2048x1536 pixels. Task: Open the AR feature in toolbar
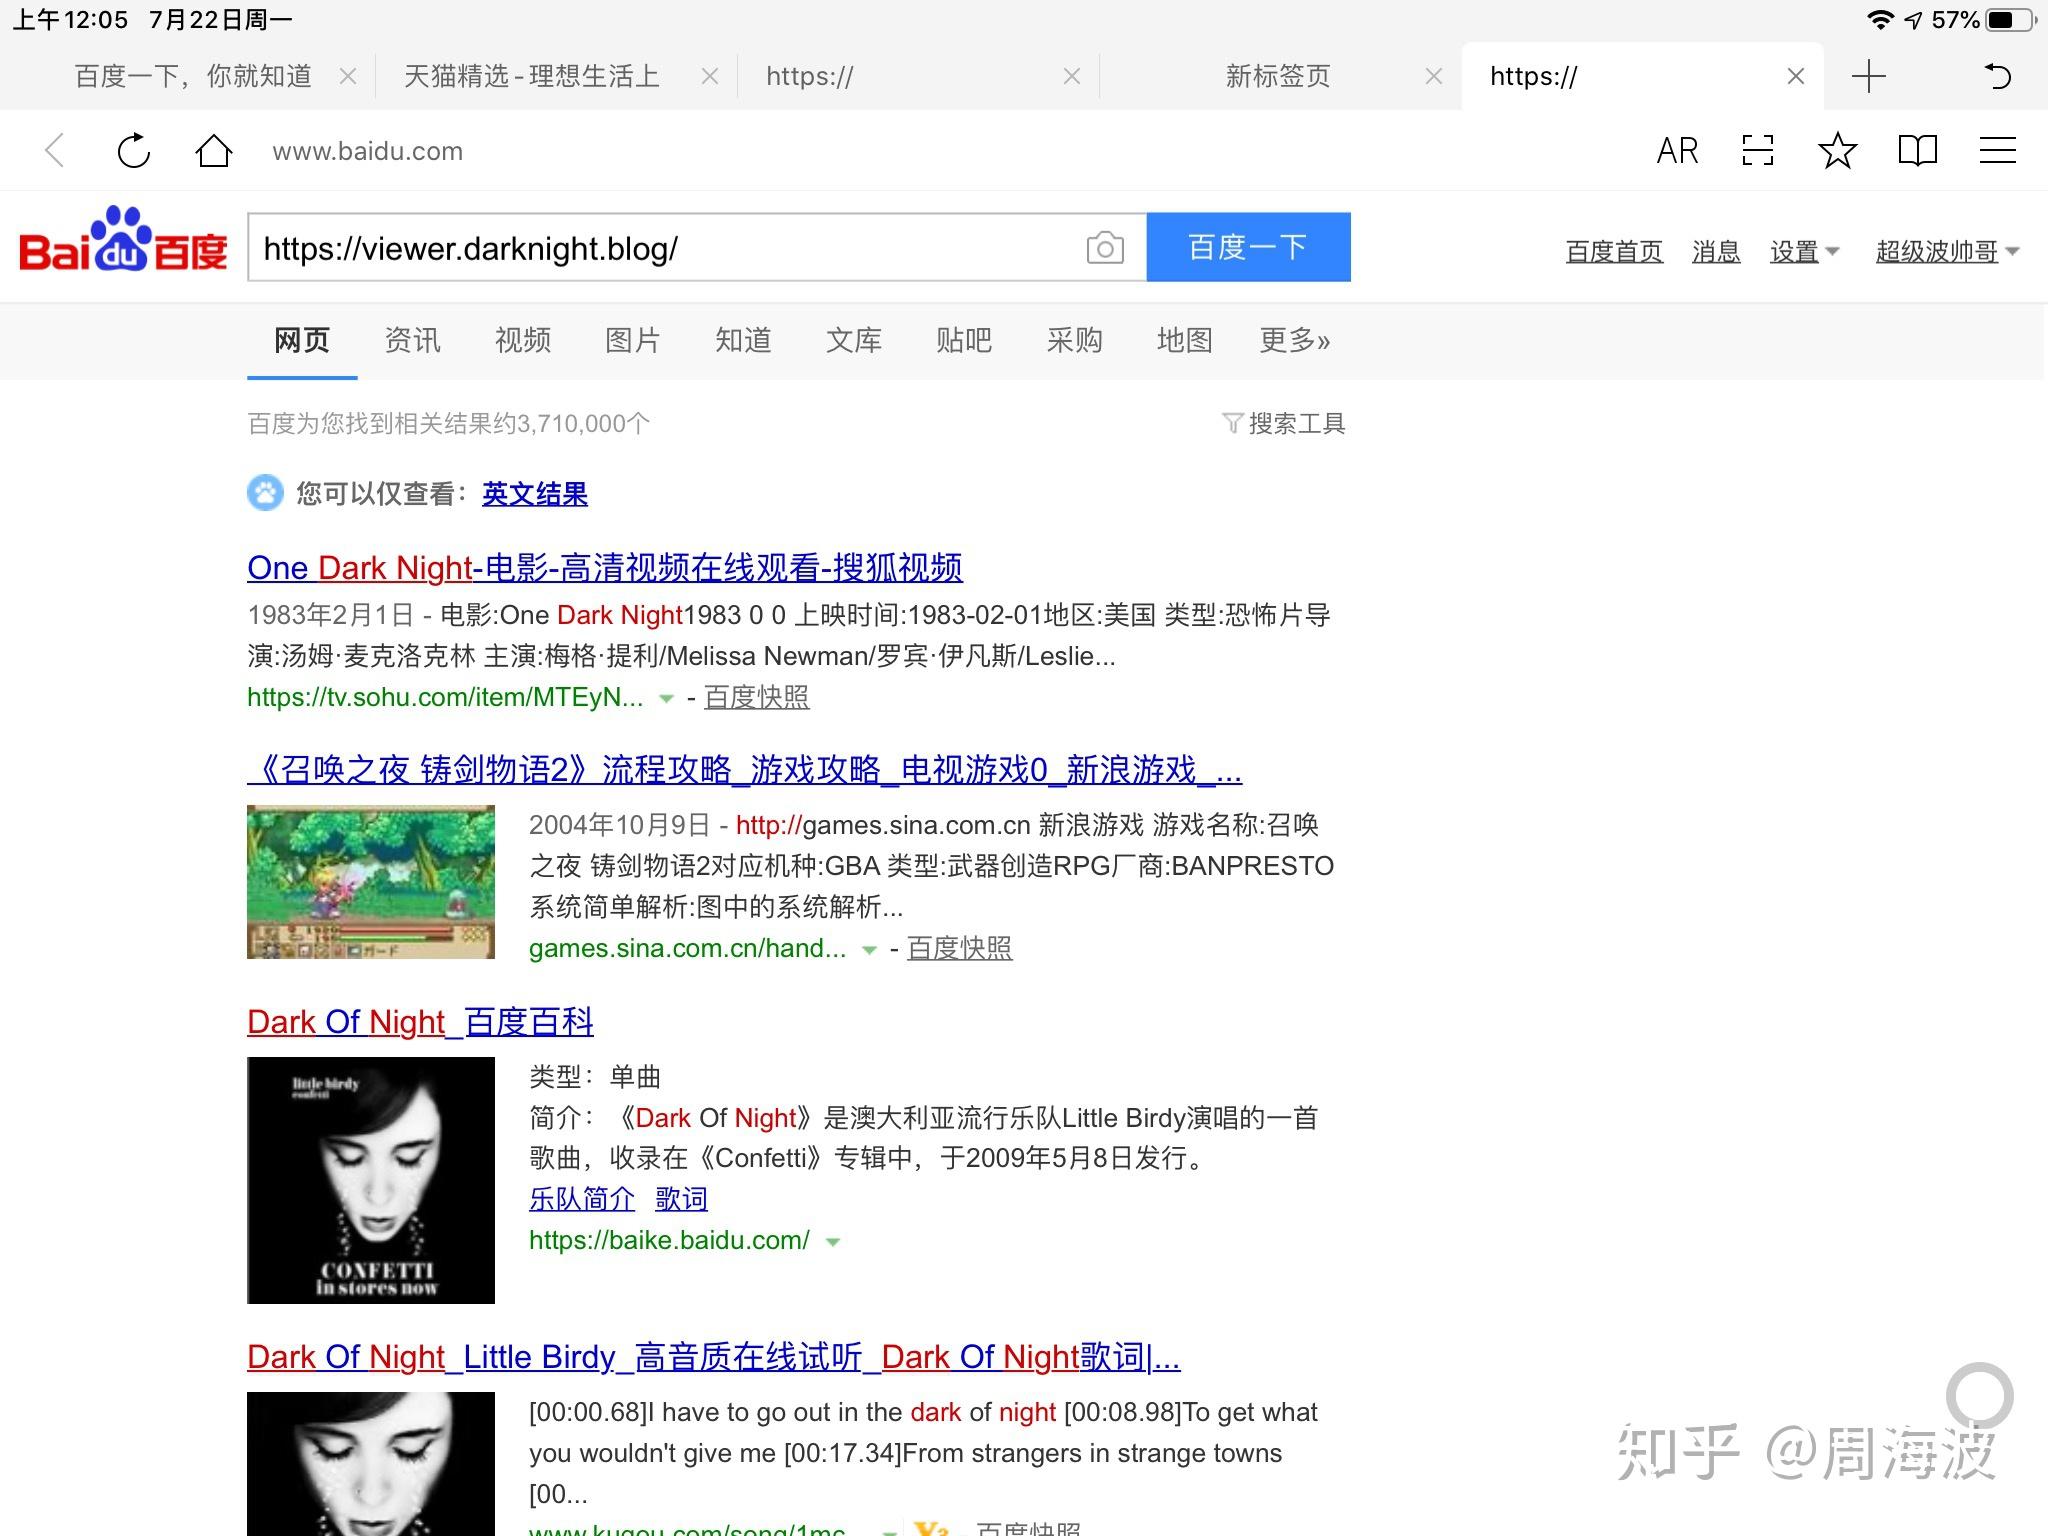(1677, 151)
